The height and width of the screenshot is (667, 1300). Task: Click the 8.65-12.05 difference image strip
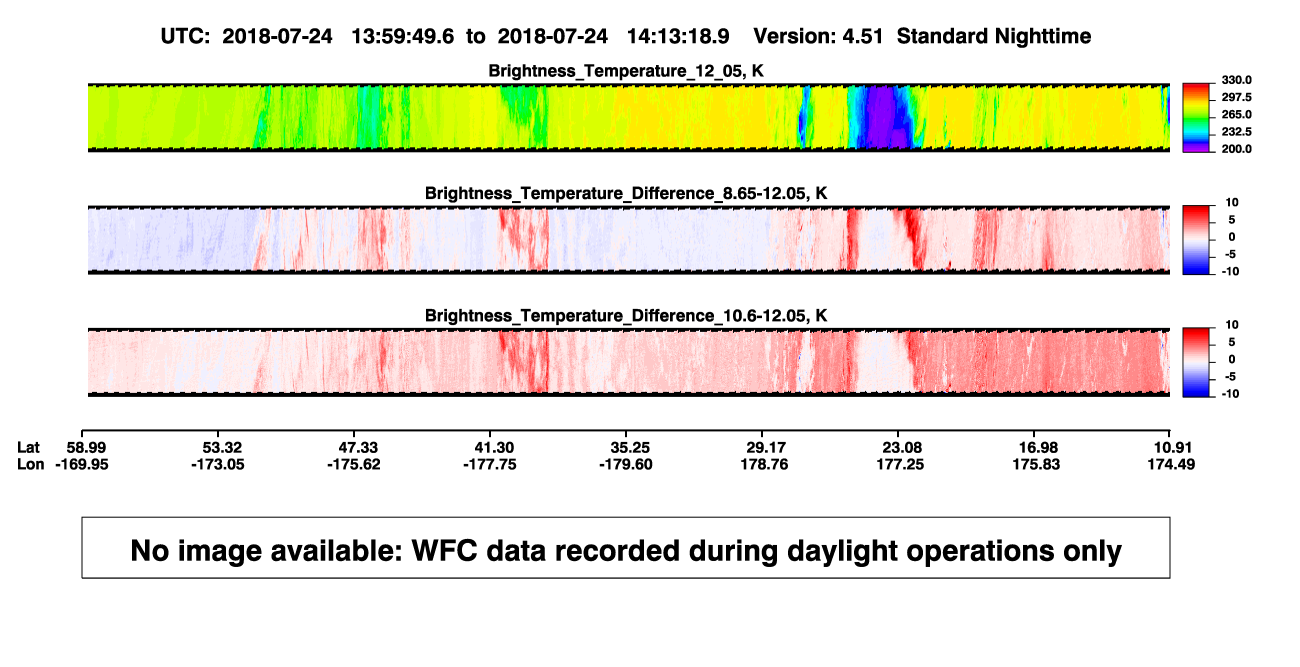[629, 240]
